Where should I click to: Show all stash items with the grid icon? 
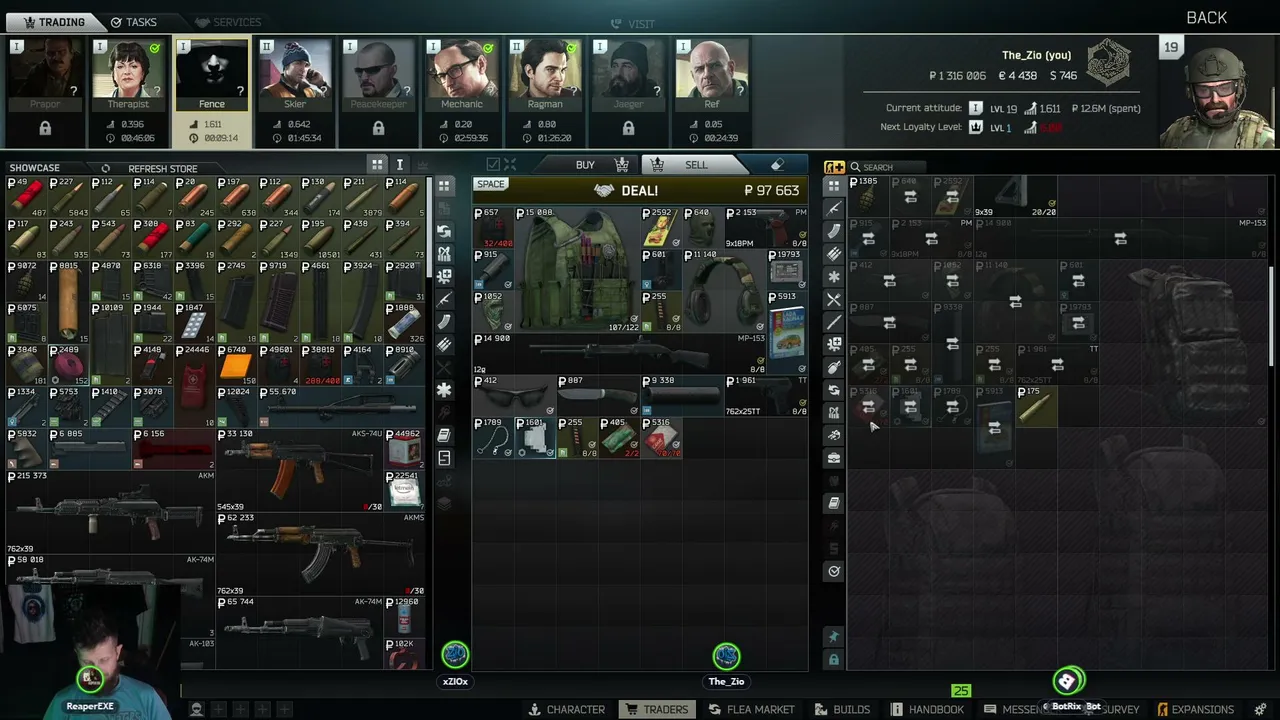coord(834,186)
